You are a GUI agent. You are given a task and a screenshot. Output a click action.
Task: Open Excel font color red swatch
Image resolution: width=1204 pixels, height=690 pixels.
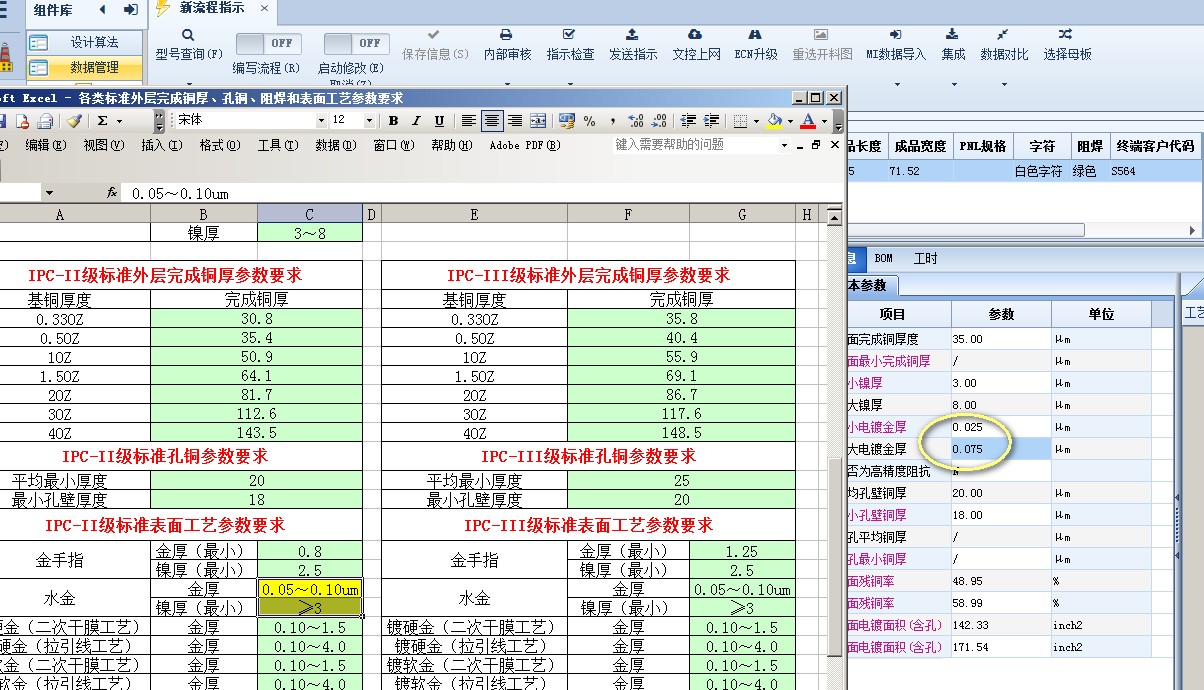[x=808, y=121]
